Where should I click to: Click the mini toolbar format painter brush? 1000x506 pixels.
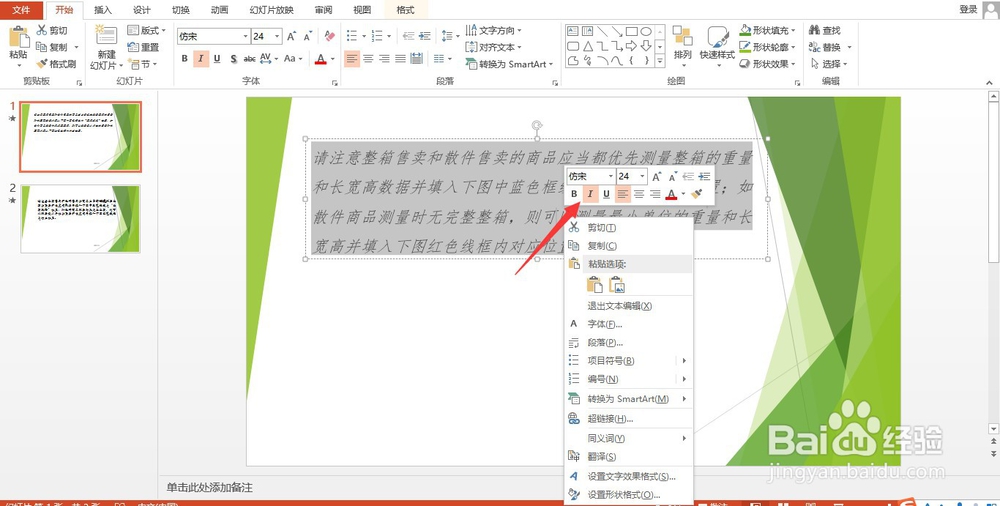pos(697,194)
